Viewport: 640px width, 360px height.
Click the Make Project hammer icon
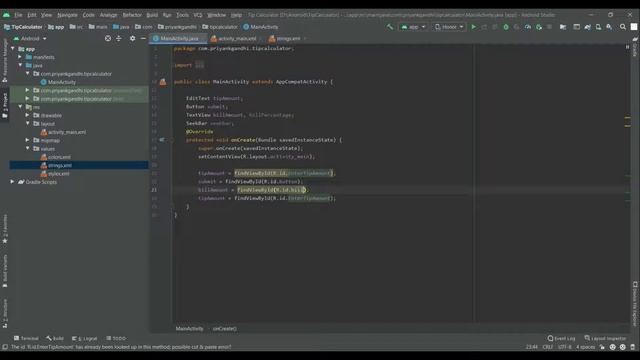point(390,27)
